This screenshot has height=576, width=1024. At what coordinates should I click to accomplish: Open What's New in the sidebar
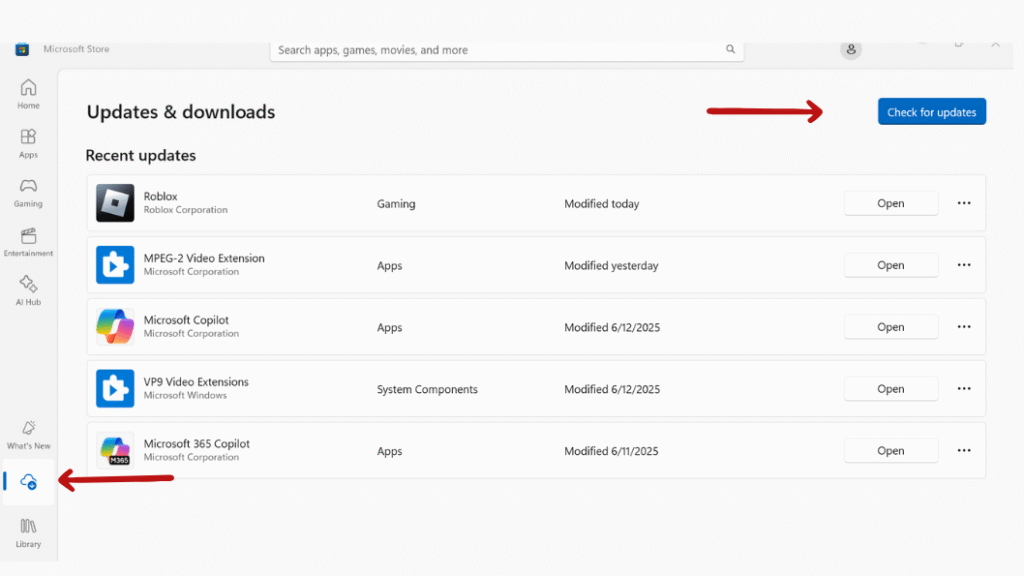click(28, 435)
